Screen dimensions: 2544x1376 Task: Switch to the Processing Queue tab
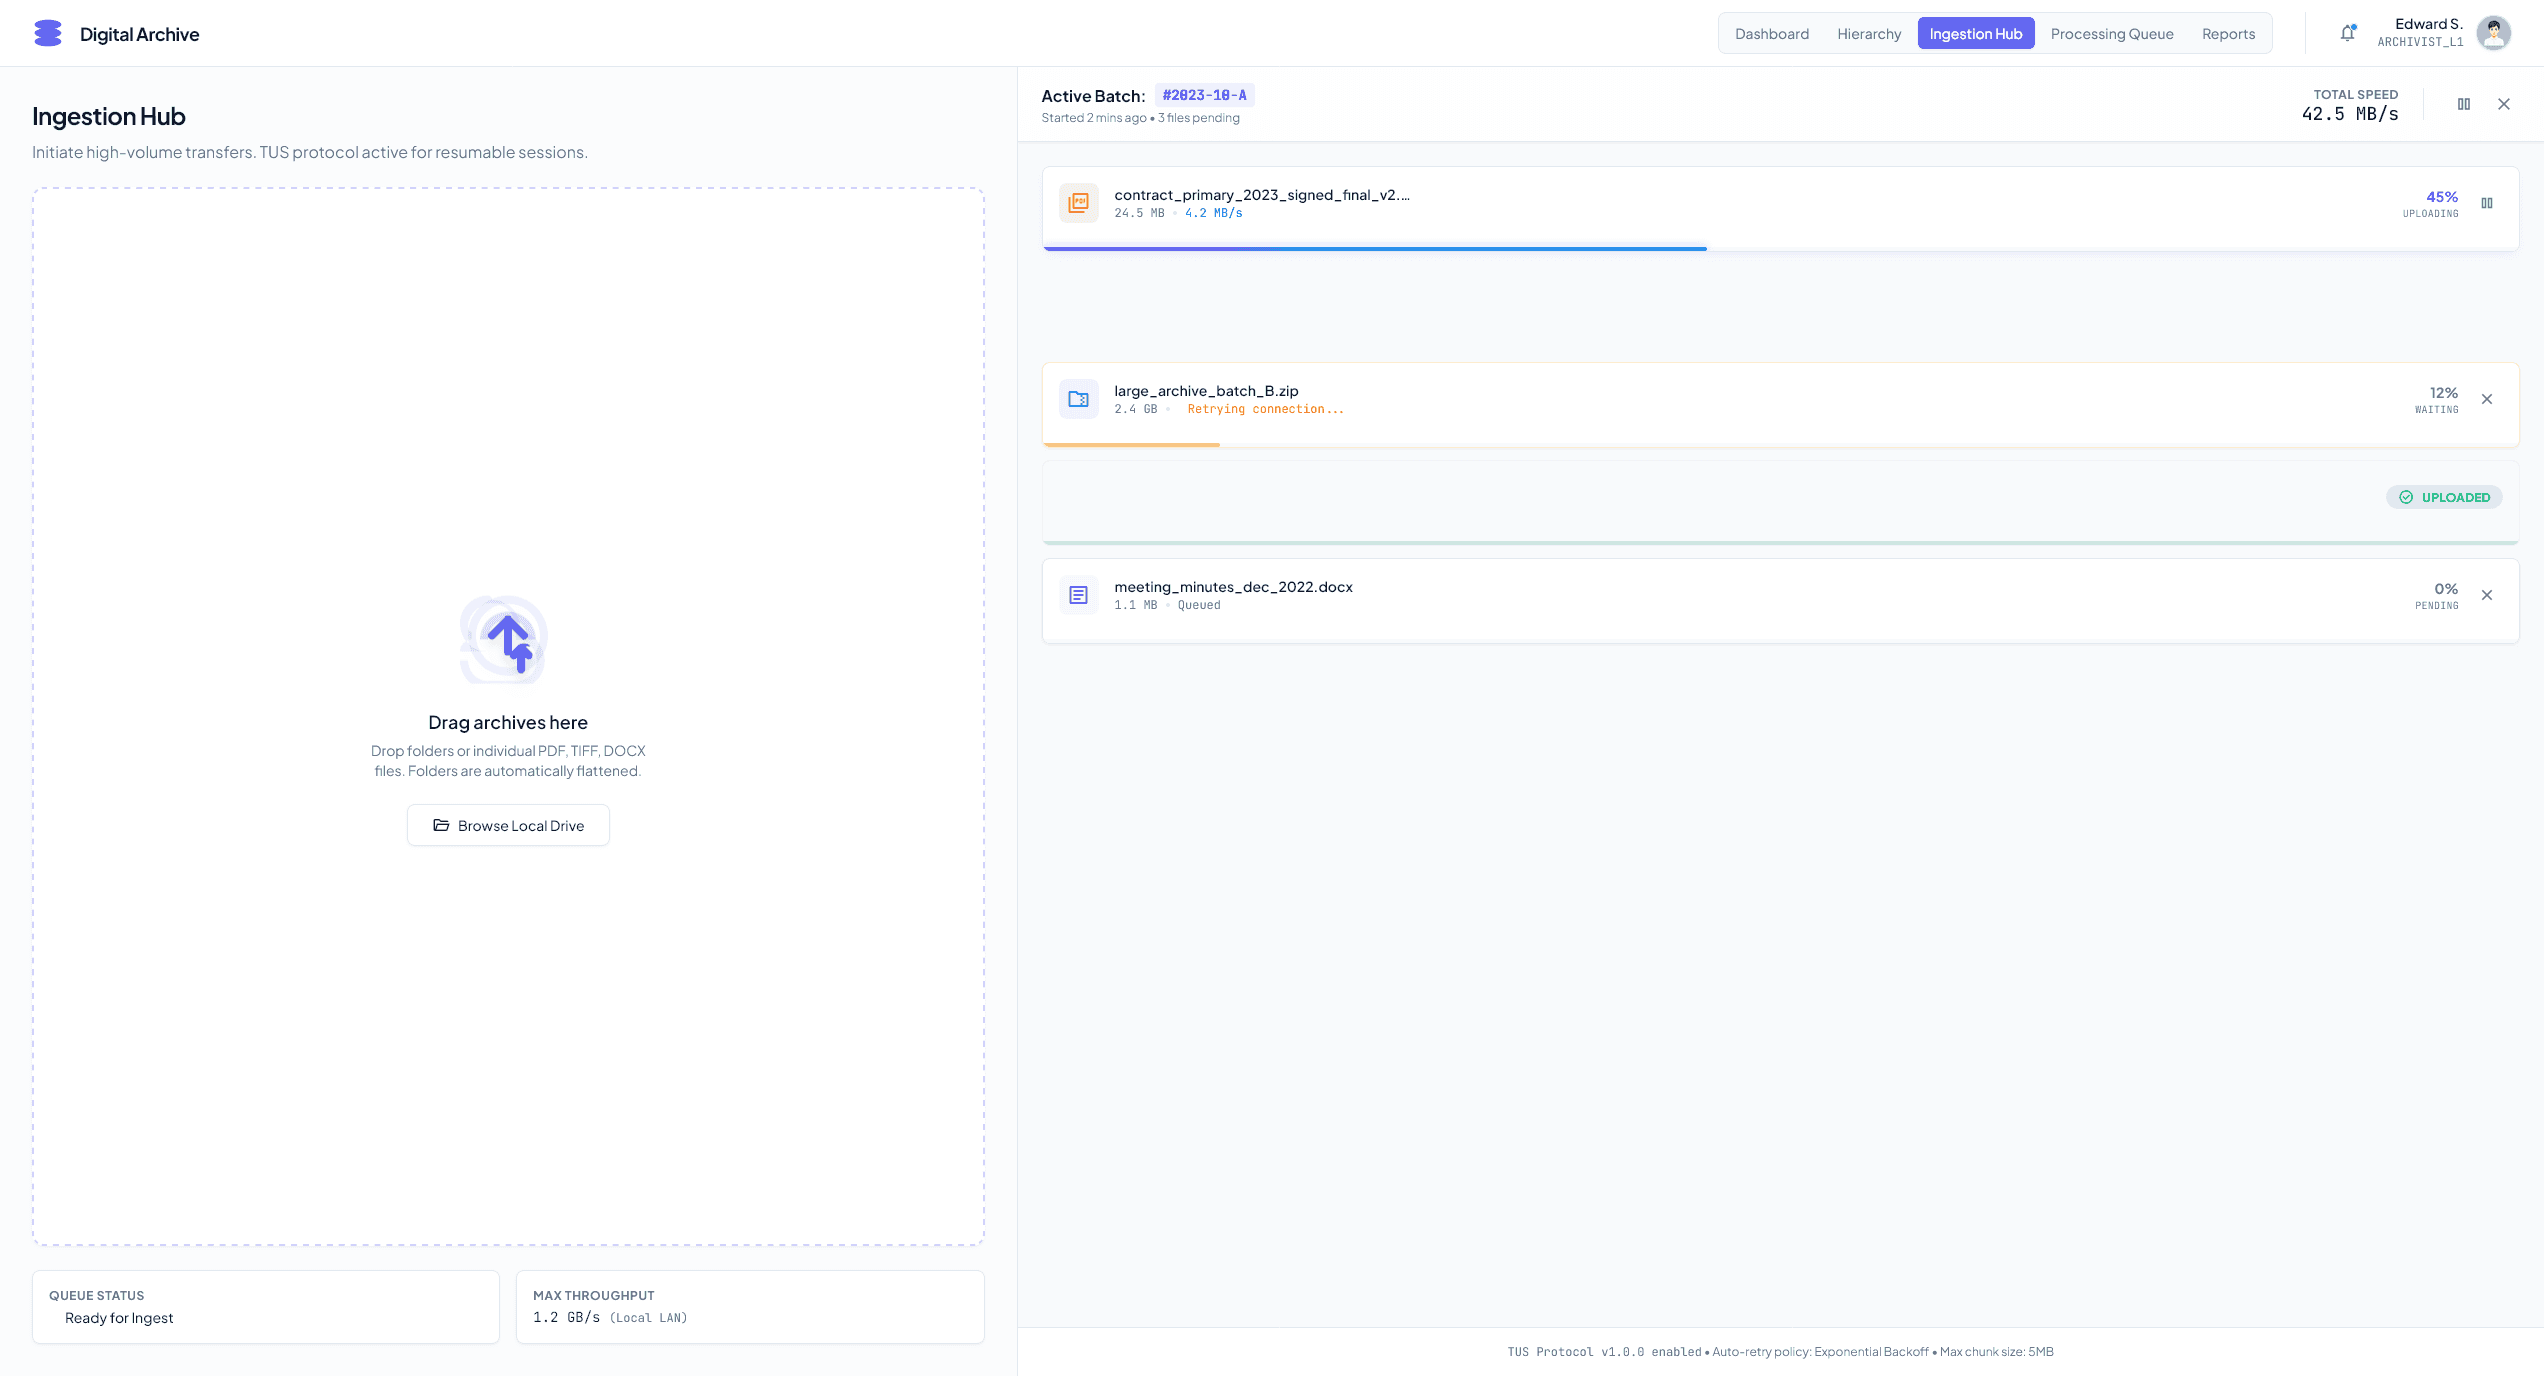[2111, 33]
